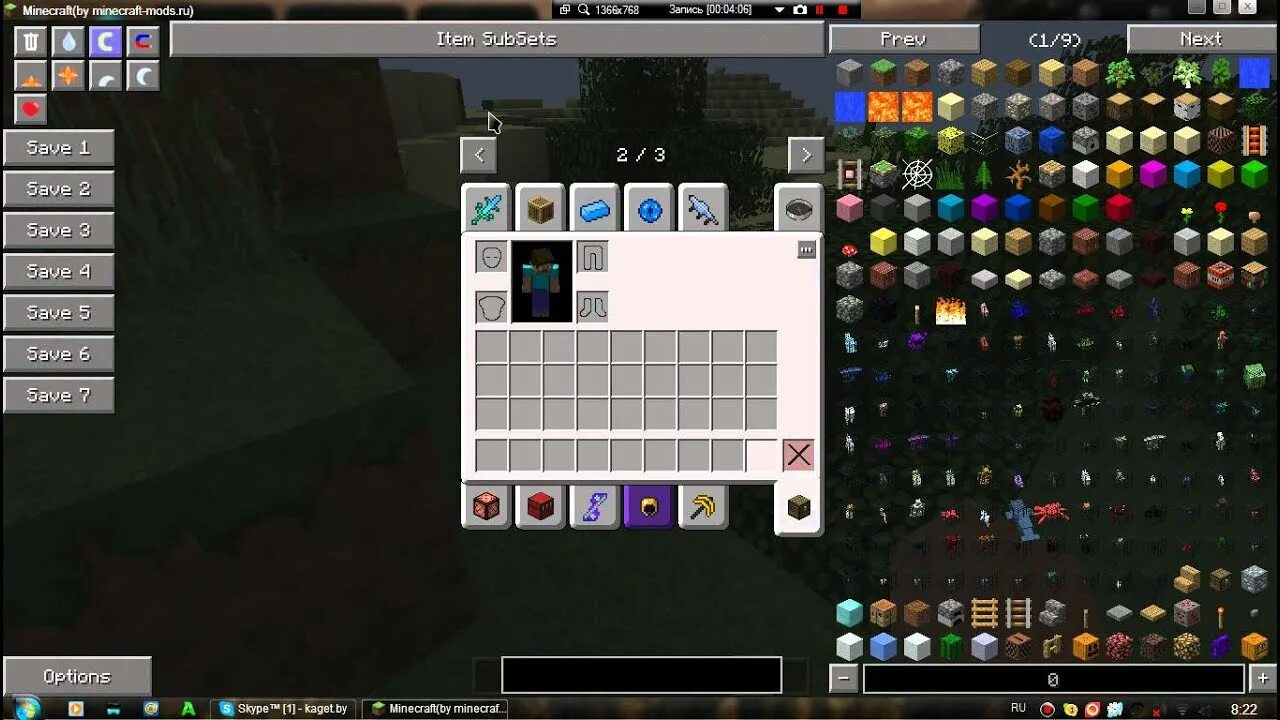Open the Windows Start menu

pos(25,708)
